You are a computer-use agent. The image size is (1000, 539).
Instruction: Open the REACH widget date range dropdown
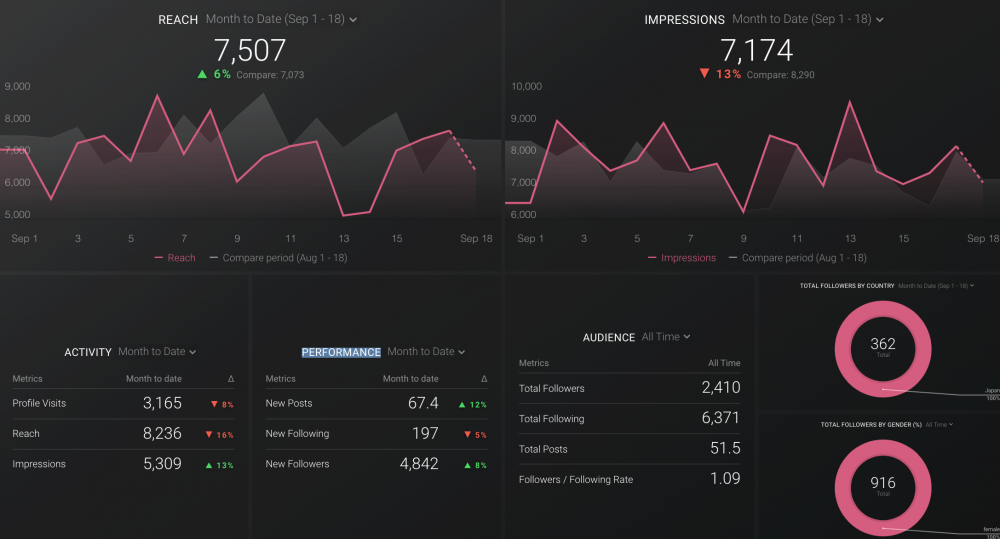click(281, 19)
